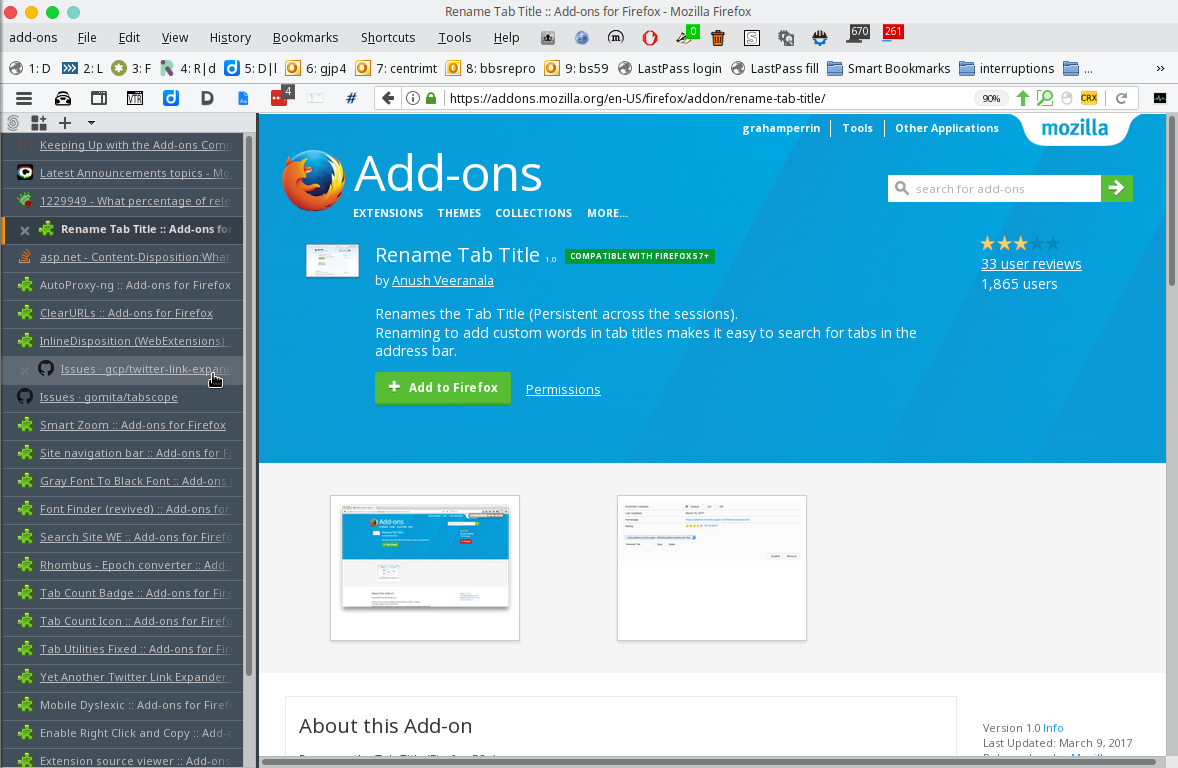1178x768 pixels.
Task: Open the 90% zoom level indicator
Action: click(991, 98)
